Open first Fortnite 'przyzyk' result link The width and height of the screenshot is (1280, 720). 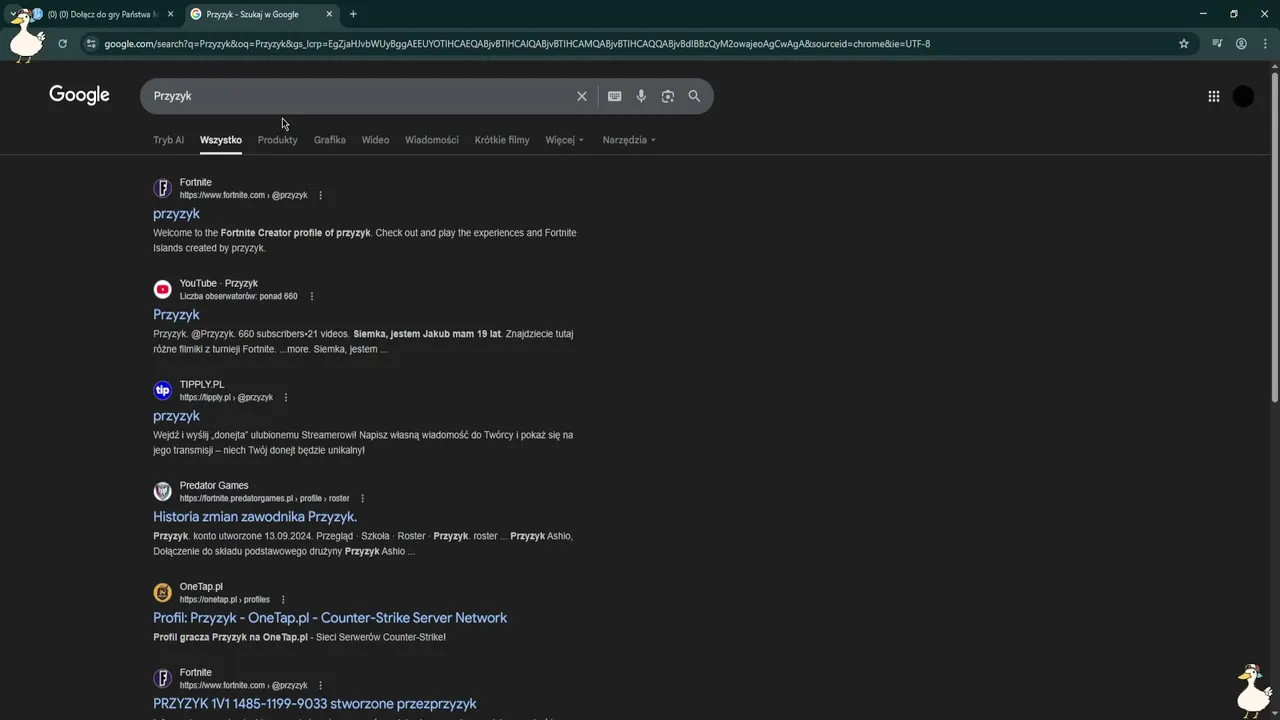pyautogui.click(x=176, y=214)
